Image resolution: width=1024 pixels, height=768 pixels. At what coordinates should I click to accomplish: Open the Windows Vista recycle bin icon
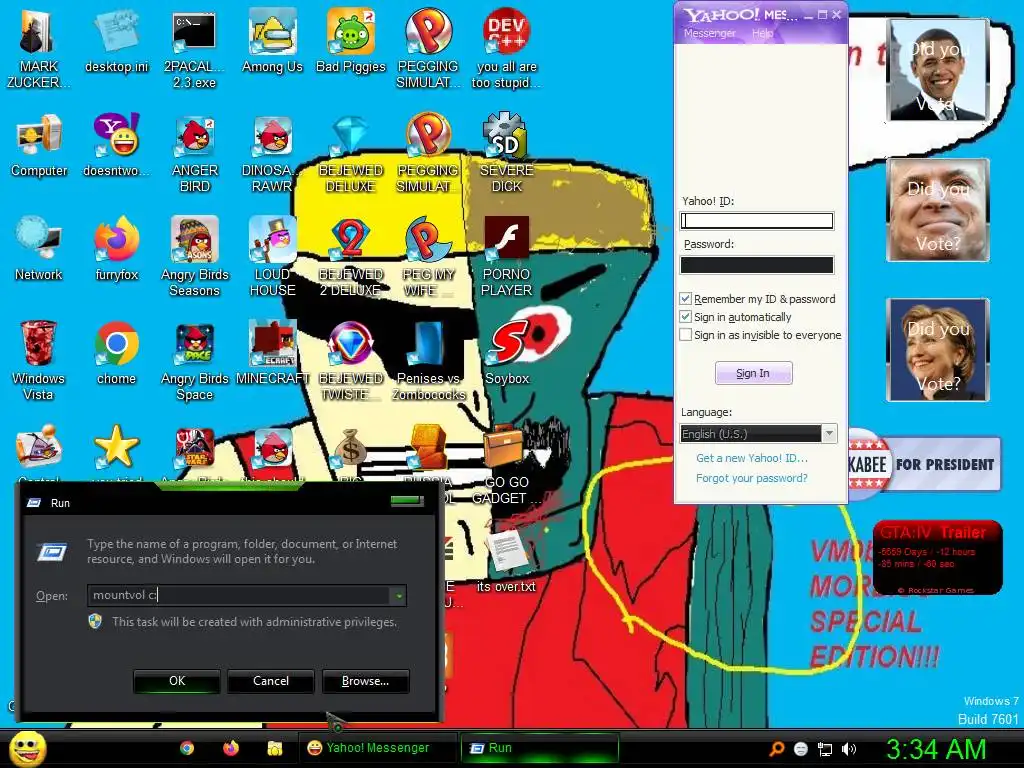pyautogui.click(x=38, y=361)
